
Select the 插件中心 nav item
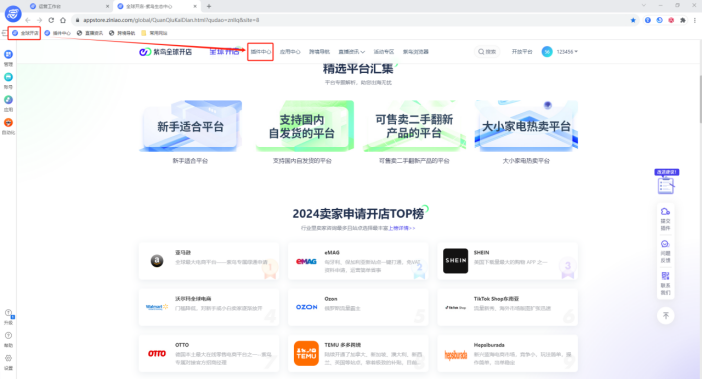(260, 52)
